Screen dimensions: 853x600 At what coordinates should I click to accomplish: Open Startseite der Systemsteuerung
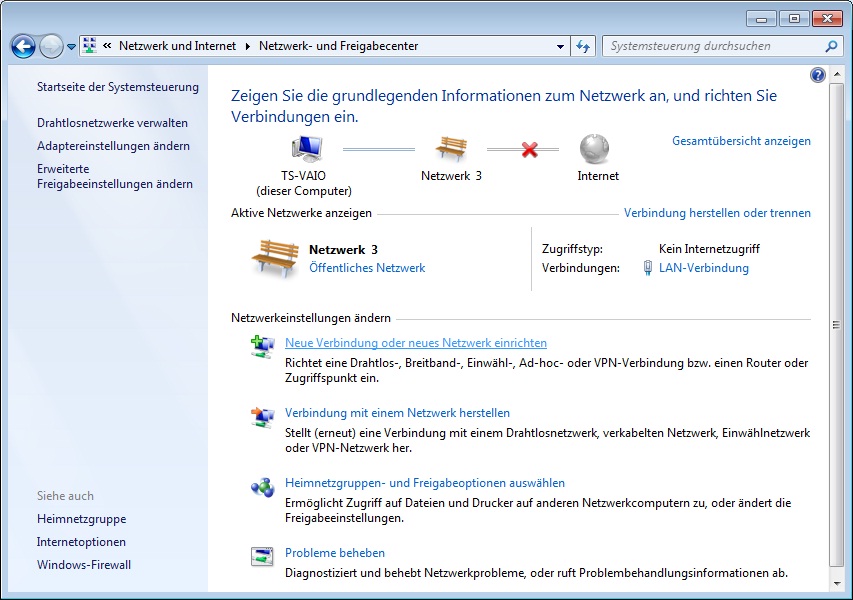pos(118,87)
